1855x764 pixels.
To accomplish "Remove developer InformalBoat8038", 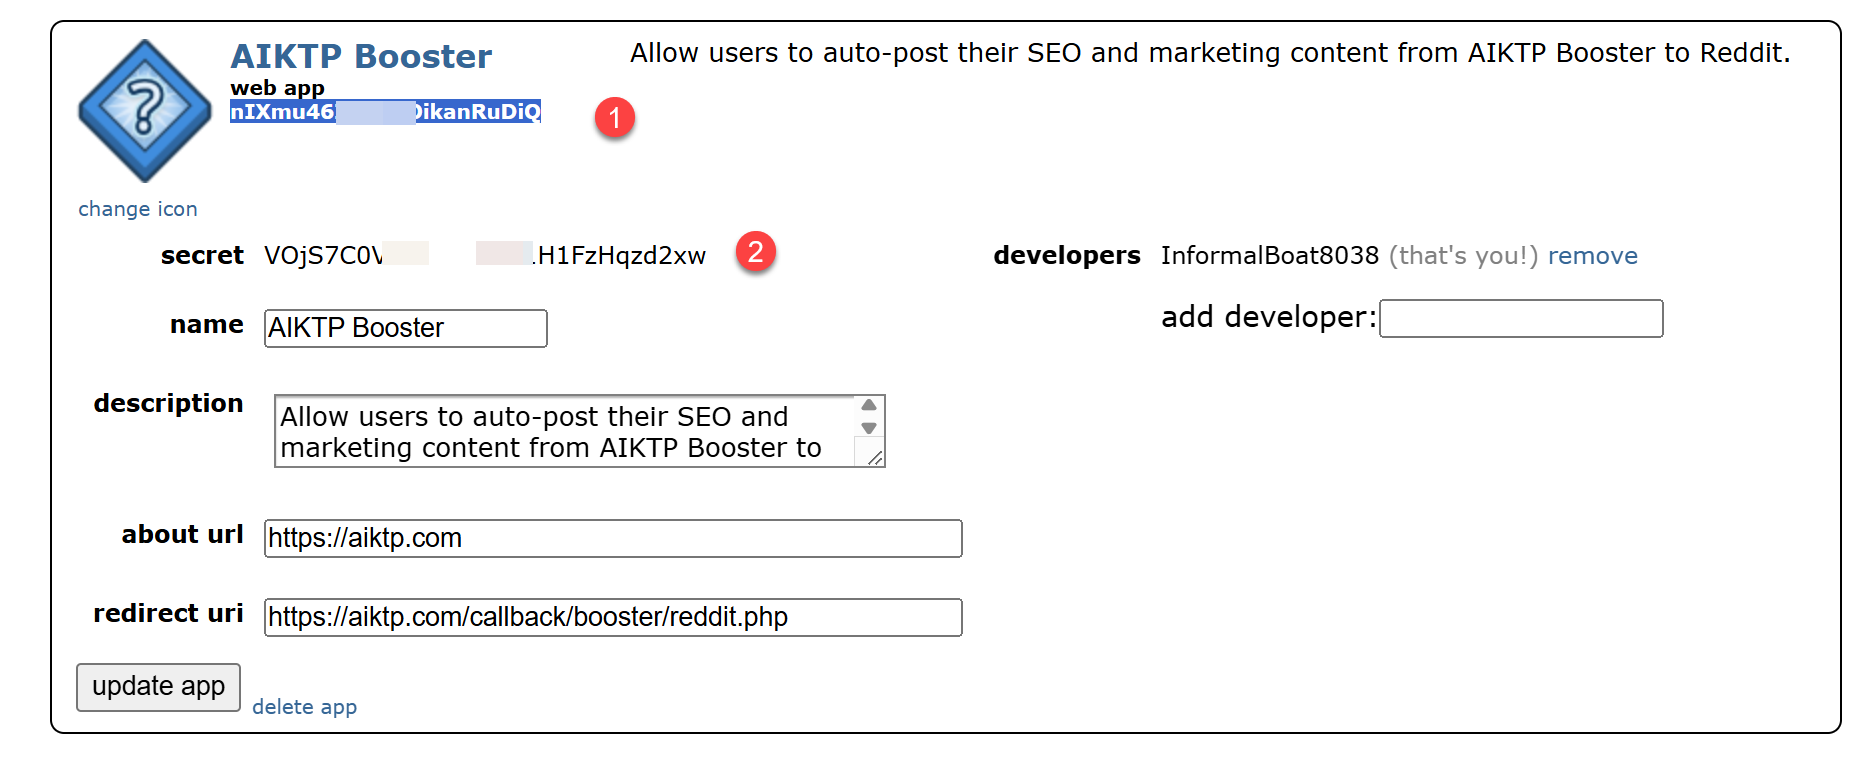I will coord(1592,256).
